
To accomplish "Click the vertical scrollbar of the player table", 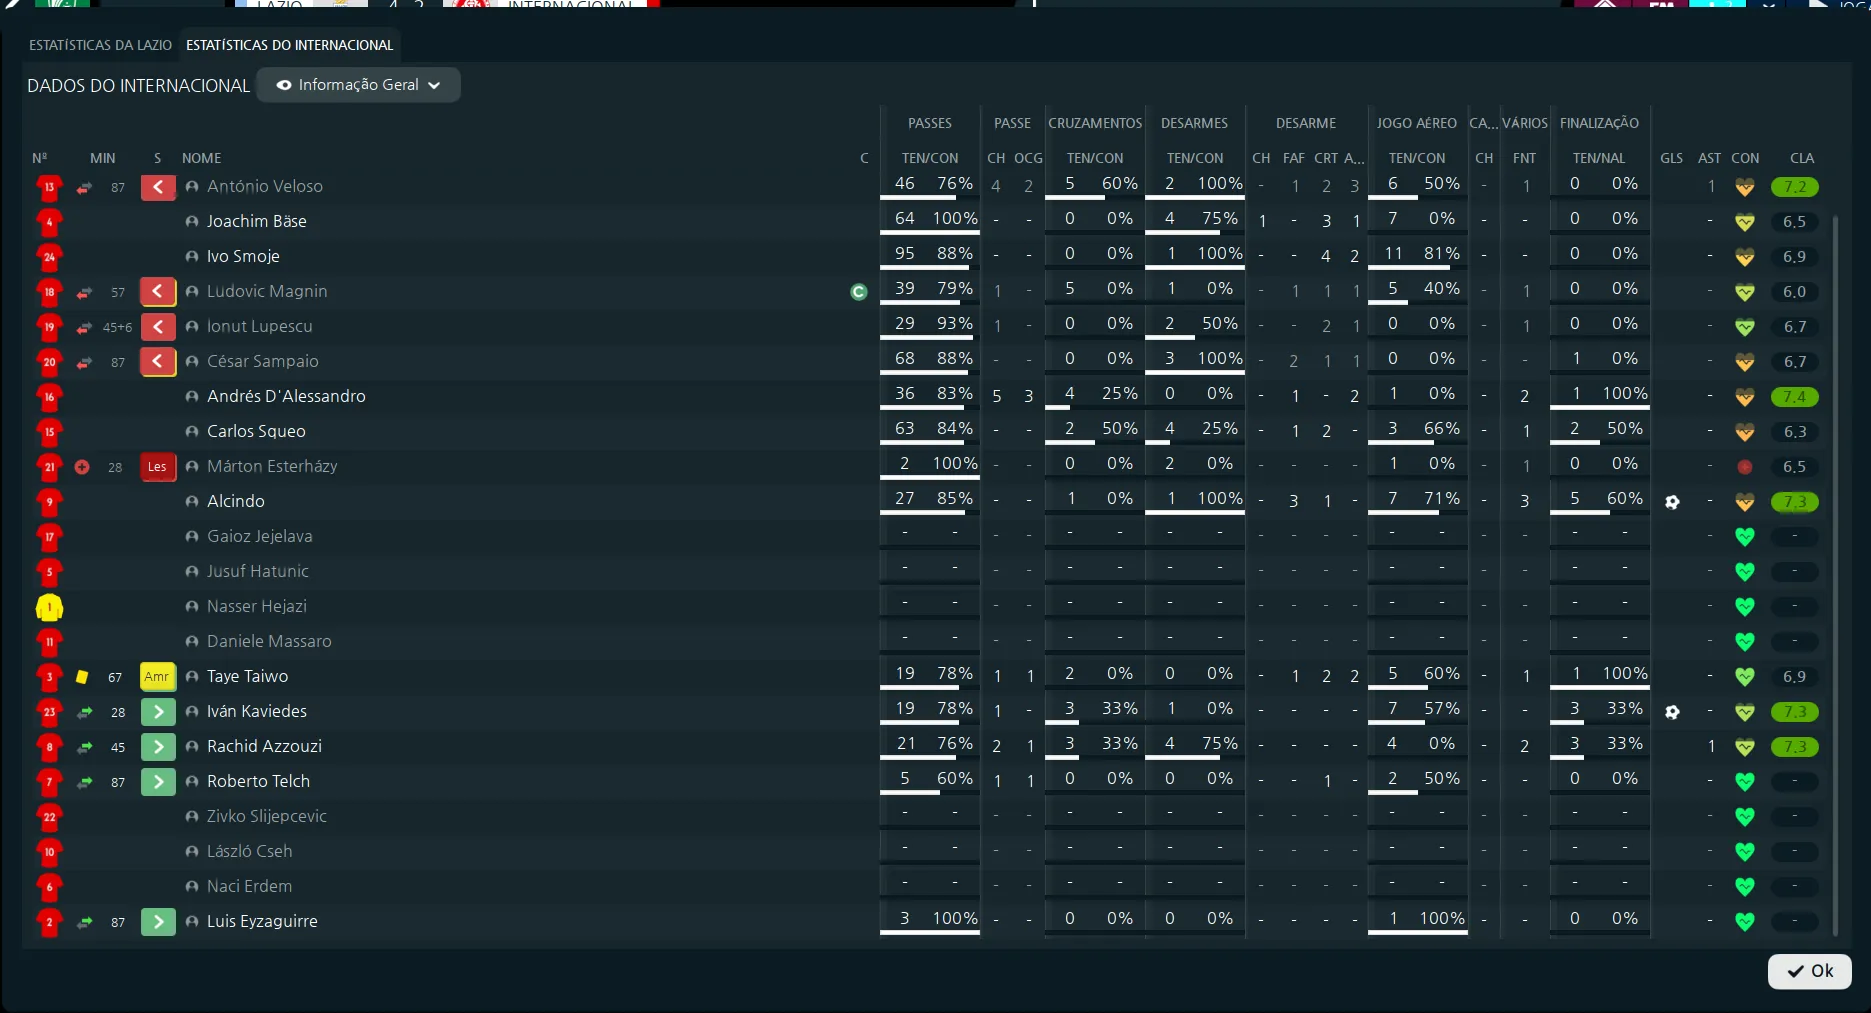I will coord(1835,575).
